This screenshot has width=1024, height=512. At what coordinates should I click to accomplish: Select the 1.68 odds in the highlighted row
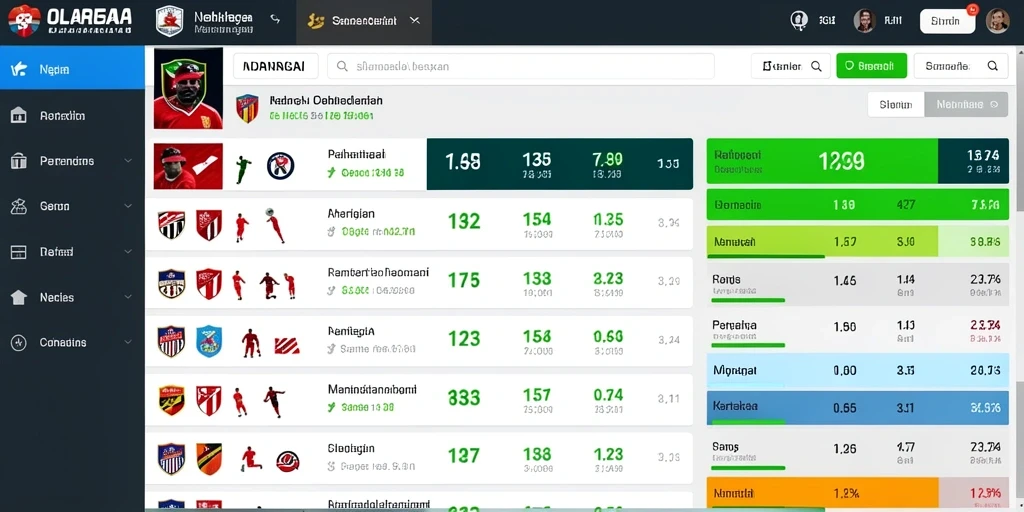[463, 161]
